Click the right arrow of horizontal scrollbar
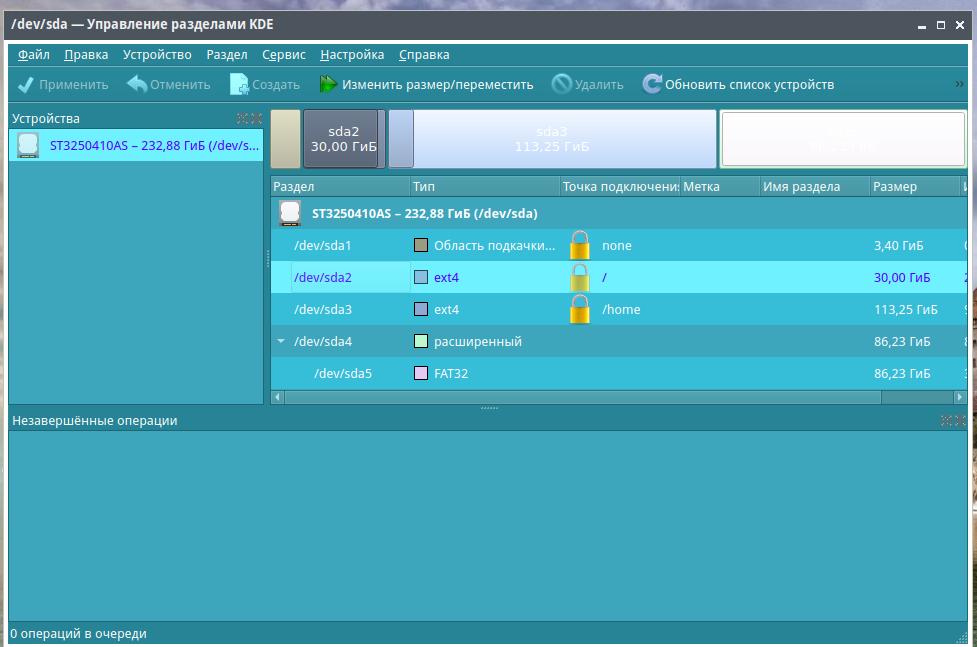The height and width of the screenshot is (647, 977). (960, 397)
